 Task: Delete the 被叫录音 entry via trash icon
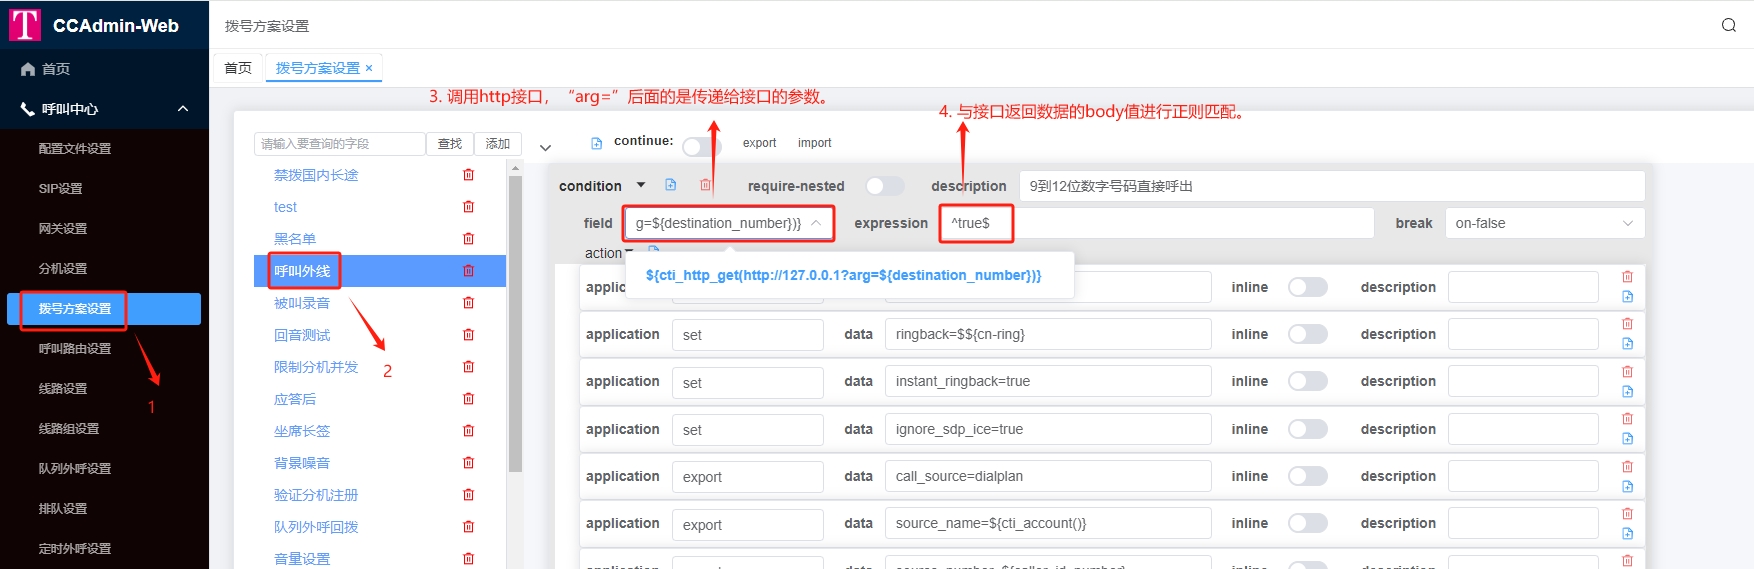(x=468, y=303)
